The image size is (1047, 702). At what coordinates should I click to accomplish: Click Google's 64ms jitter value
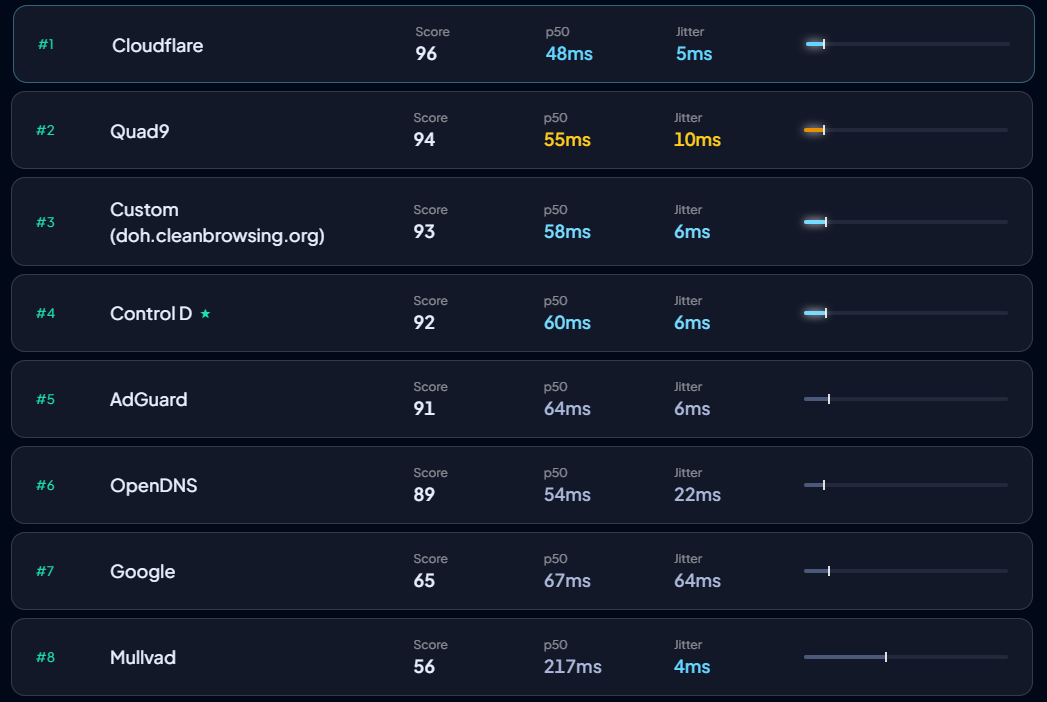697,580
